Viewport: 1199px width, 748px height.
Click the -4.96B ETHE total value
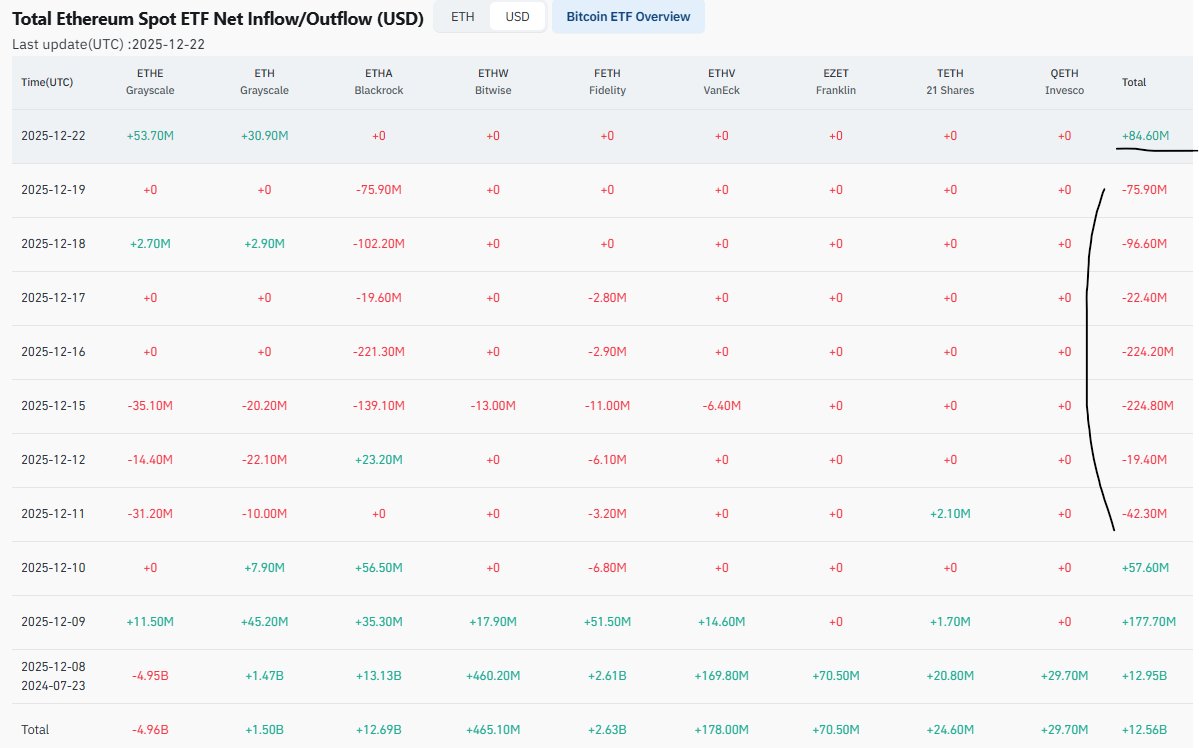coord(149,730)
